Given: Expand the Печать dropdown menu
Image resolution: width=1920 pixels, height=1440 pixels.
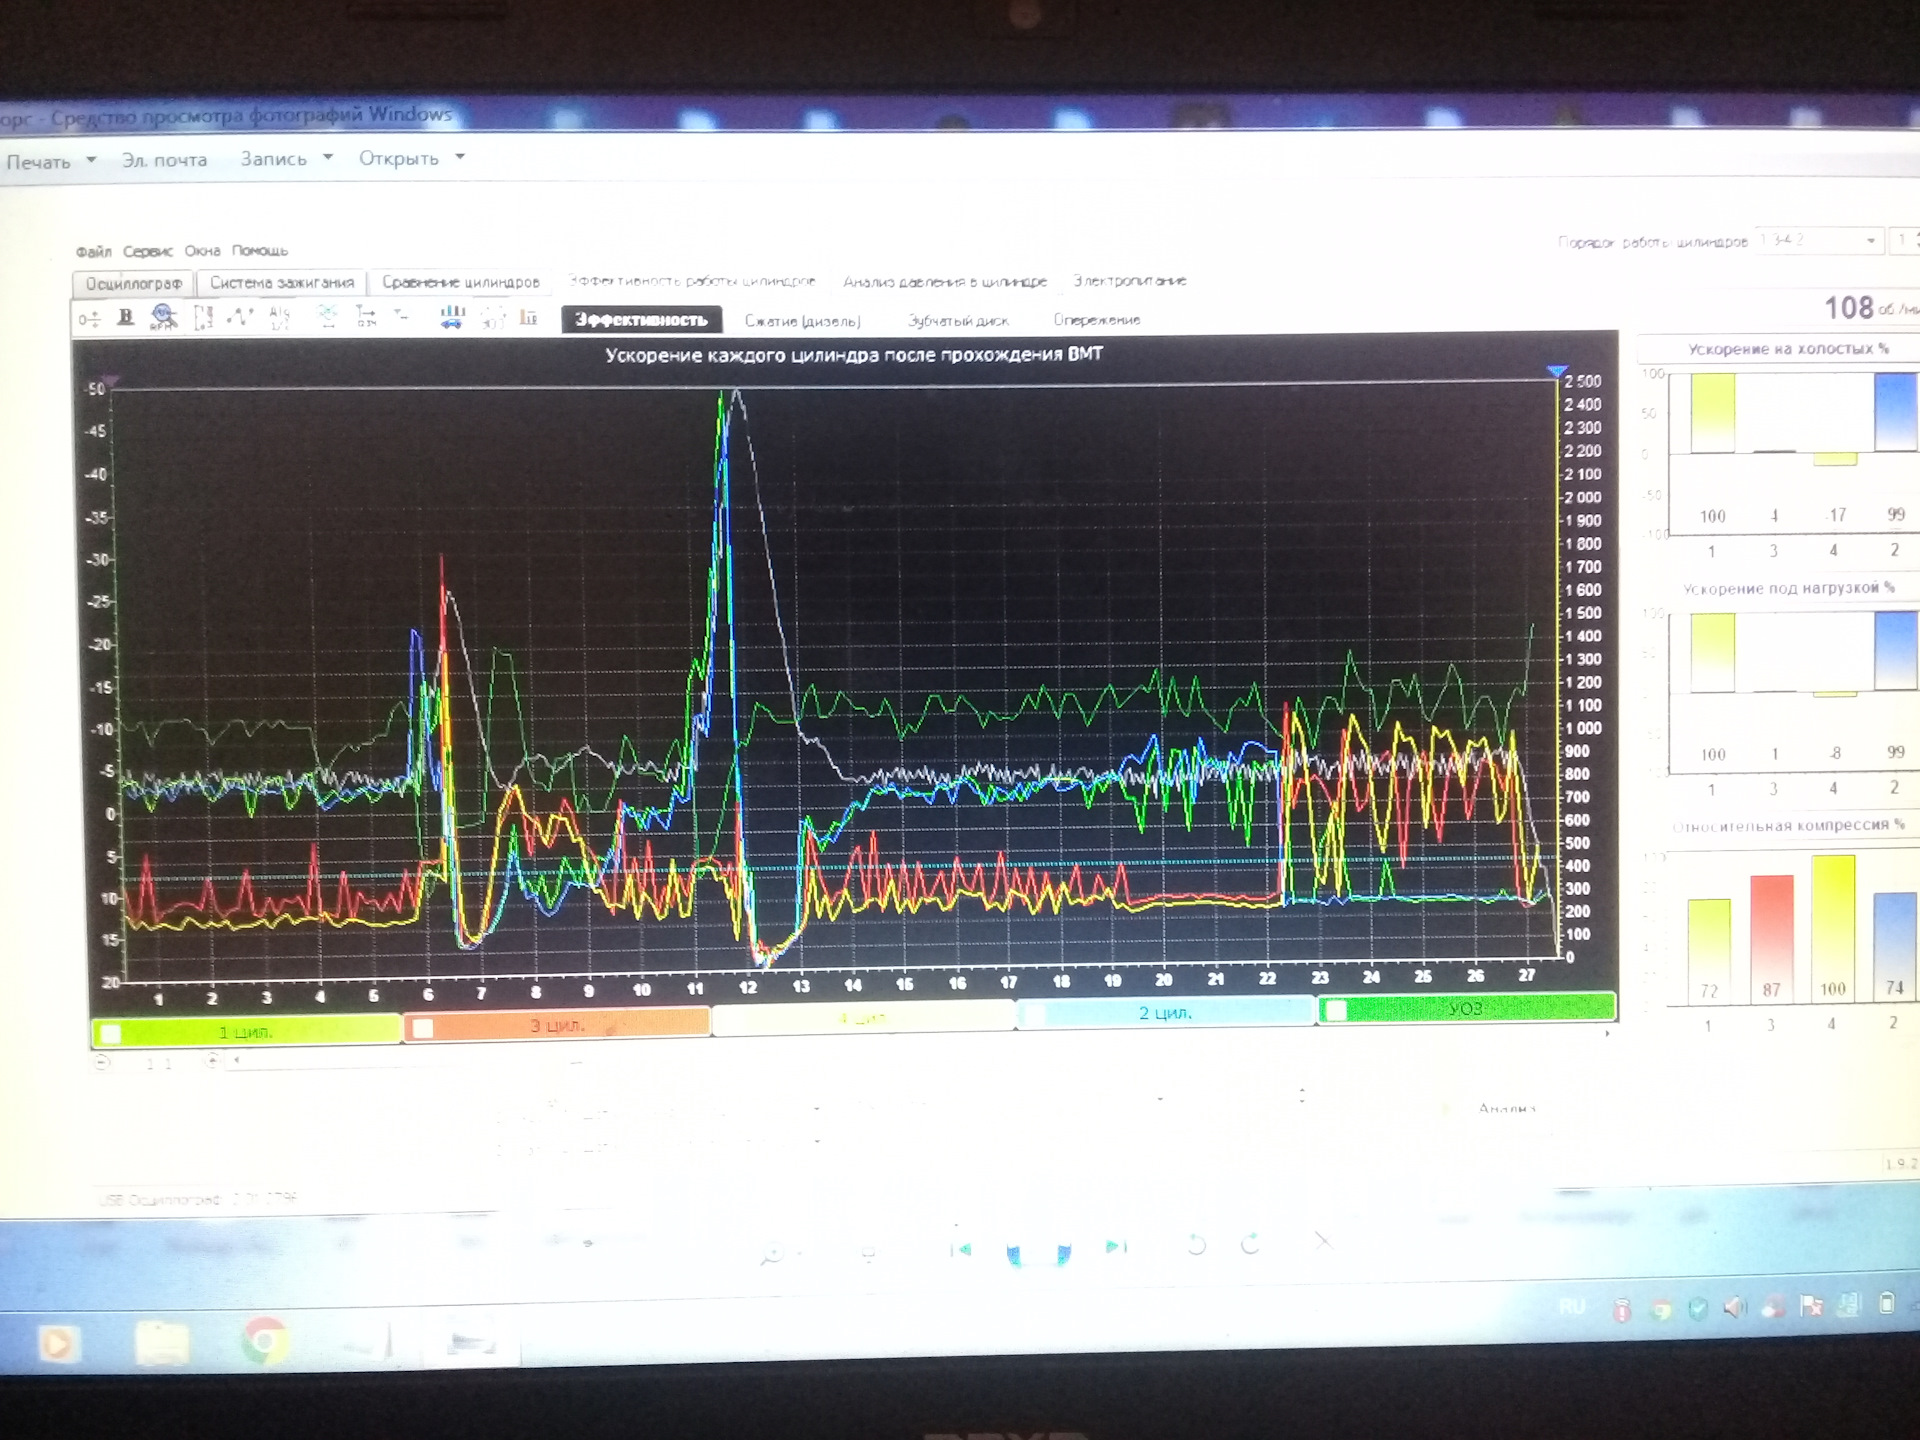Looking at the screenshot, I should pyautogui.click(x=91, y=160).
